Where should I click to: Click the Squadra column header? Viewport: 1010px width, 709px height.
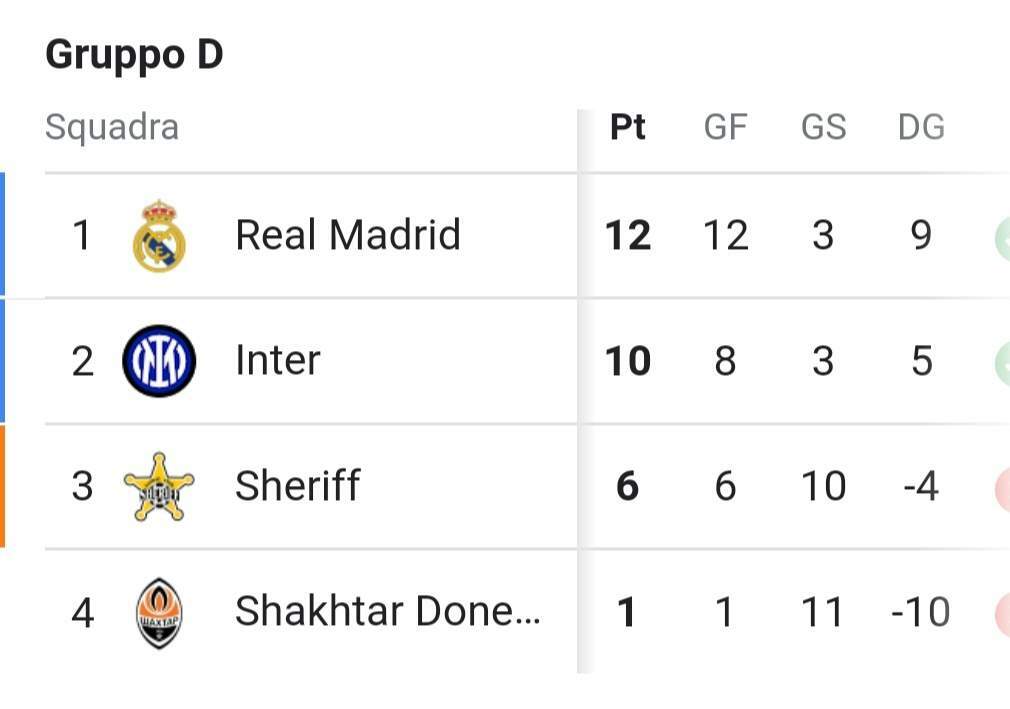click(112, 128)
